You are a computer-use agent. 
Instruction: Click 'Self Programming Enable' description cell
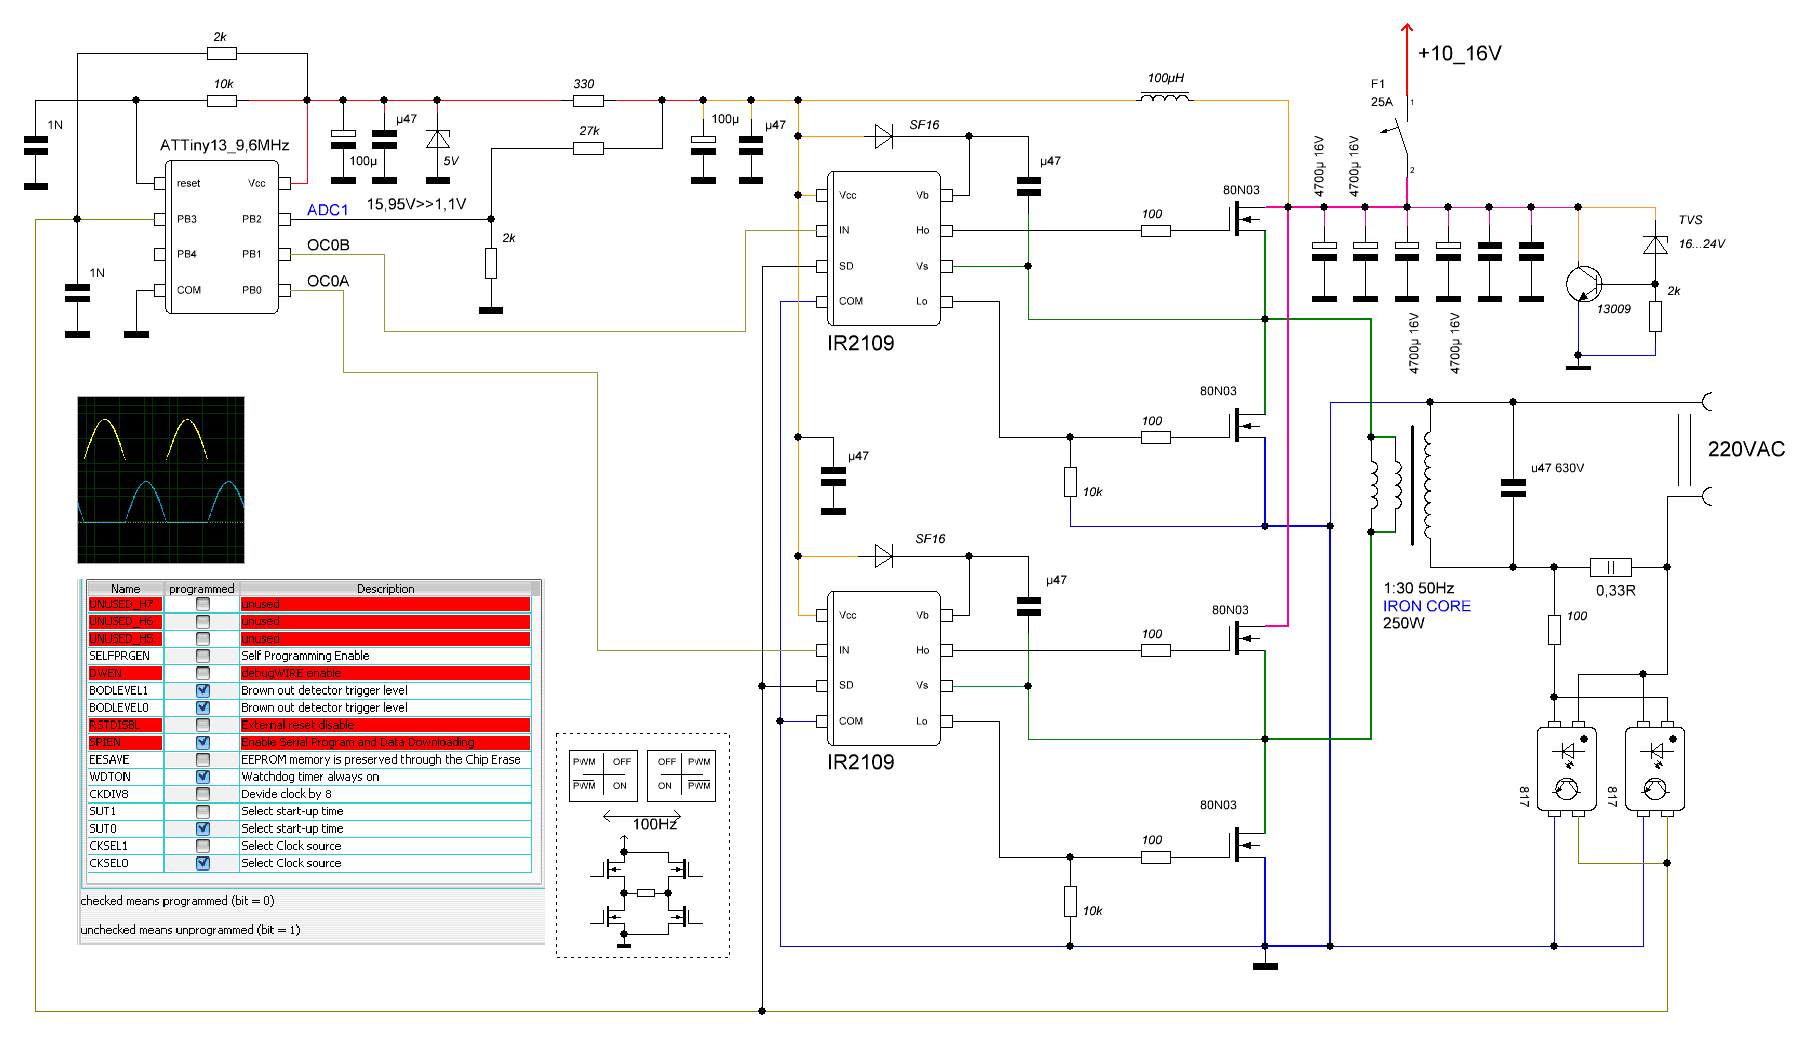pos(386,656)
